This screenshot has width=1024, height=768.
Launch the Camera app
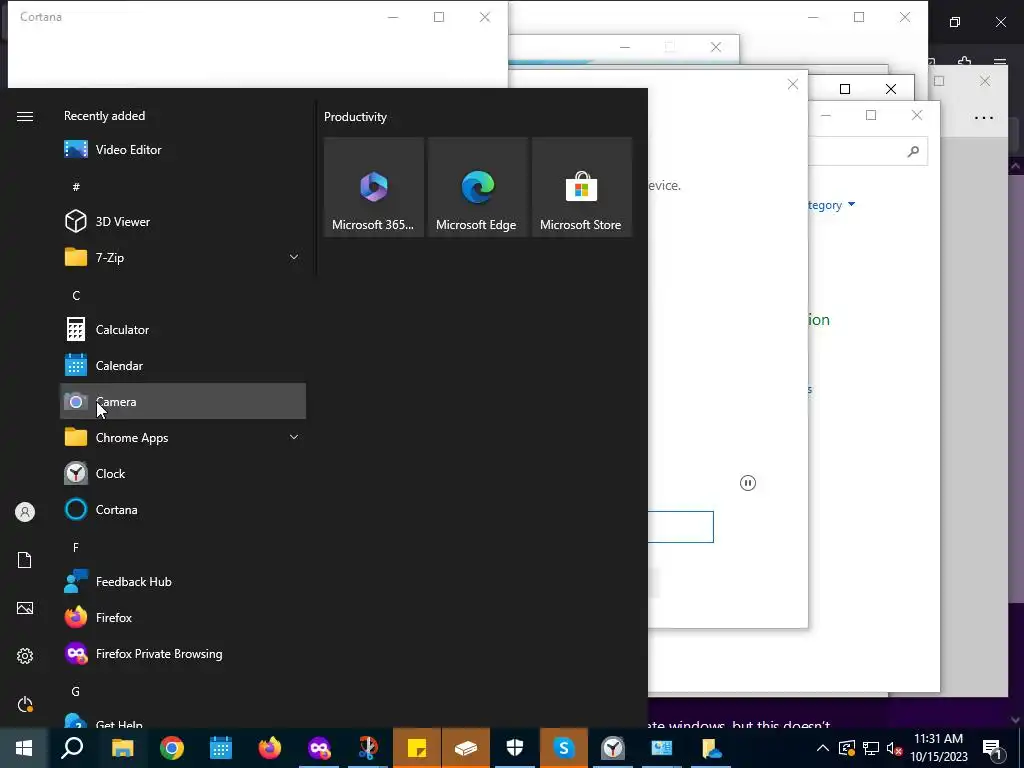[183, 402]
